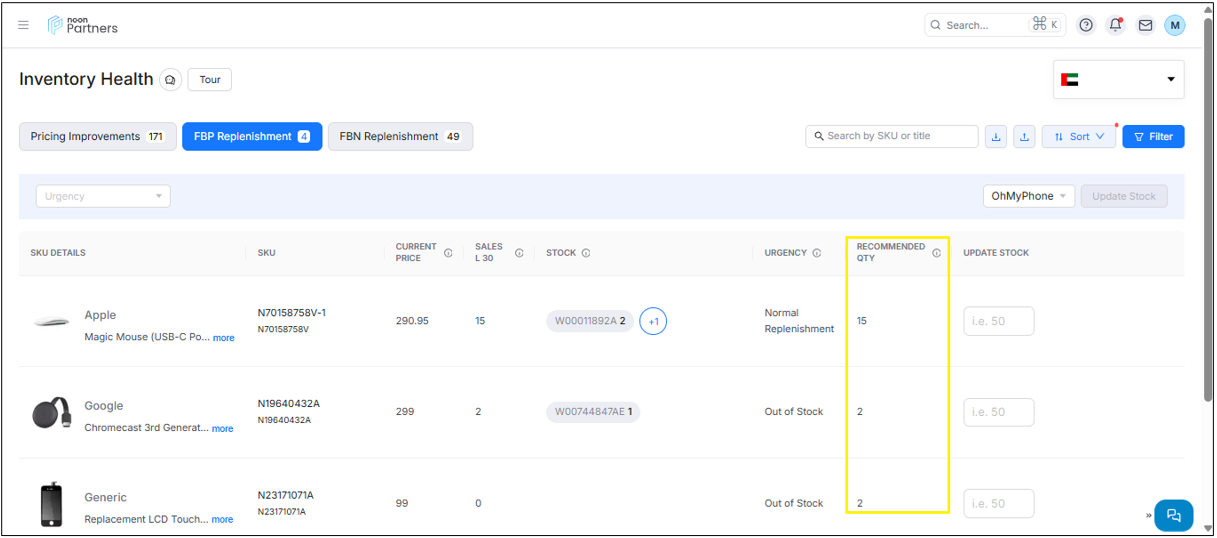Click update stock field for Google Chromecast
This screenshot has height=538, width=1217.
(998, 412)
